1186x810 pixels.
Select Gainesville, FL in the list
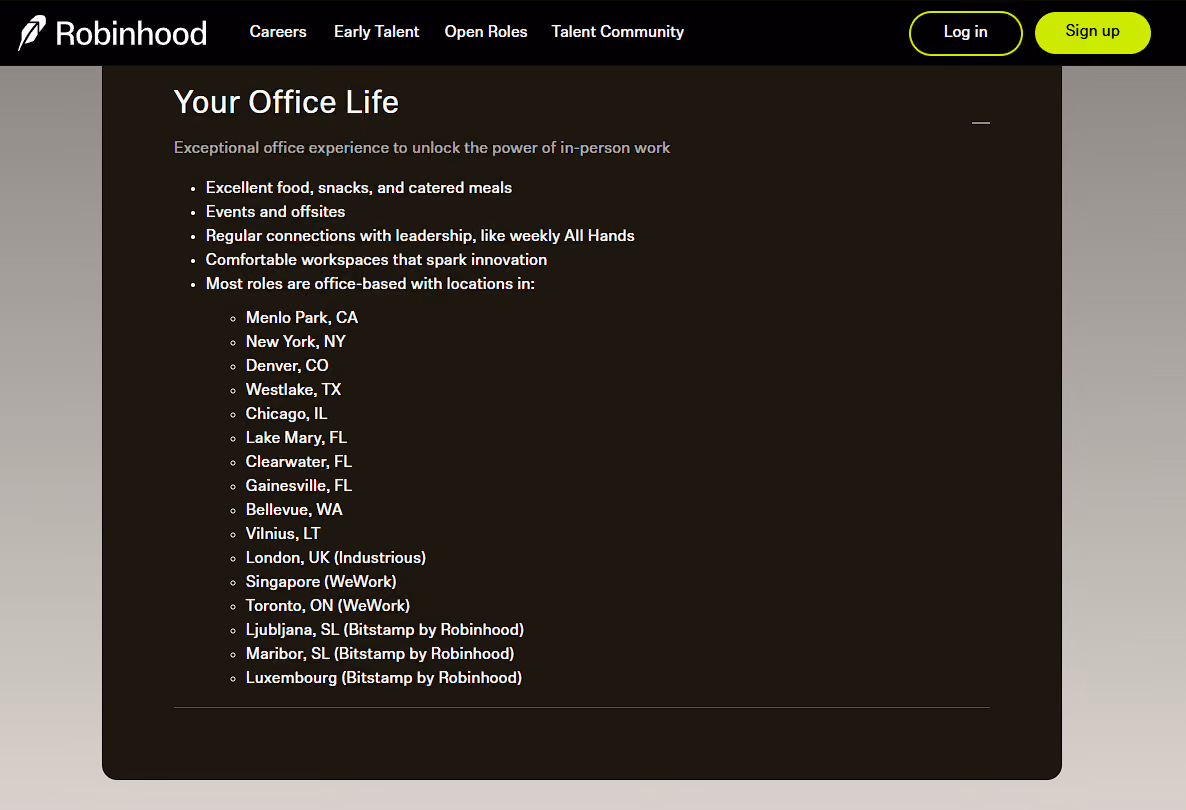(299, 486)
